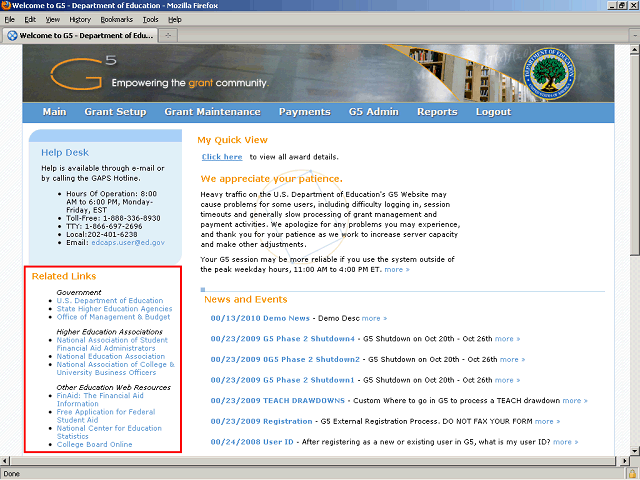Image resolution: width=640 pixels, height=480 pixels.
Task: Open National Association of College & University Business Officers
Action: (x=116, y=369)
